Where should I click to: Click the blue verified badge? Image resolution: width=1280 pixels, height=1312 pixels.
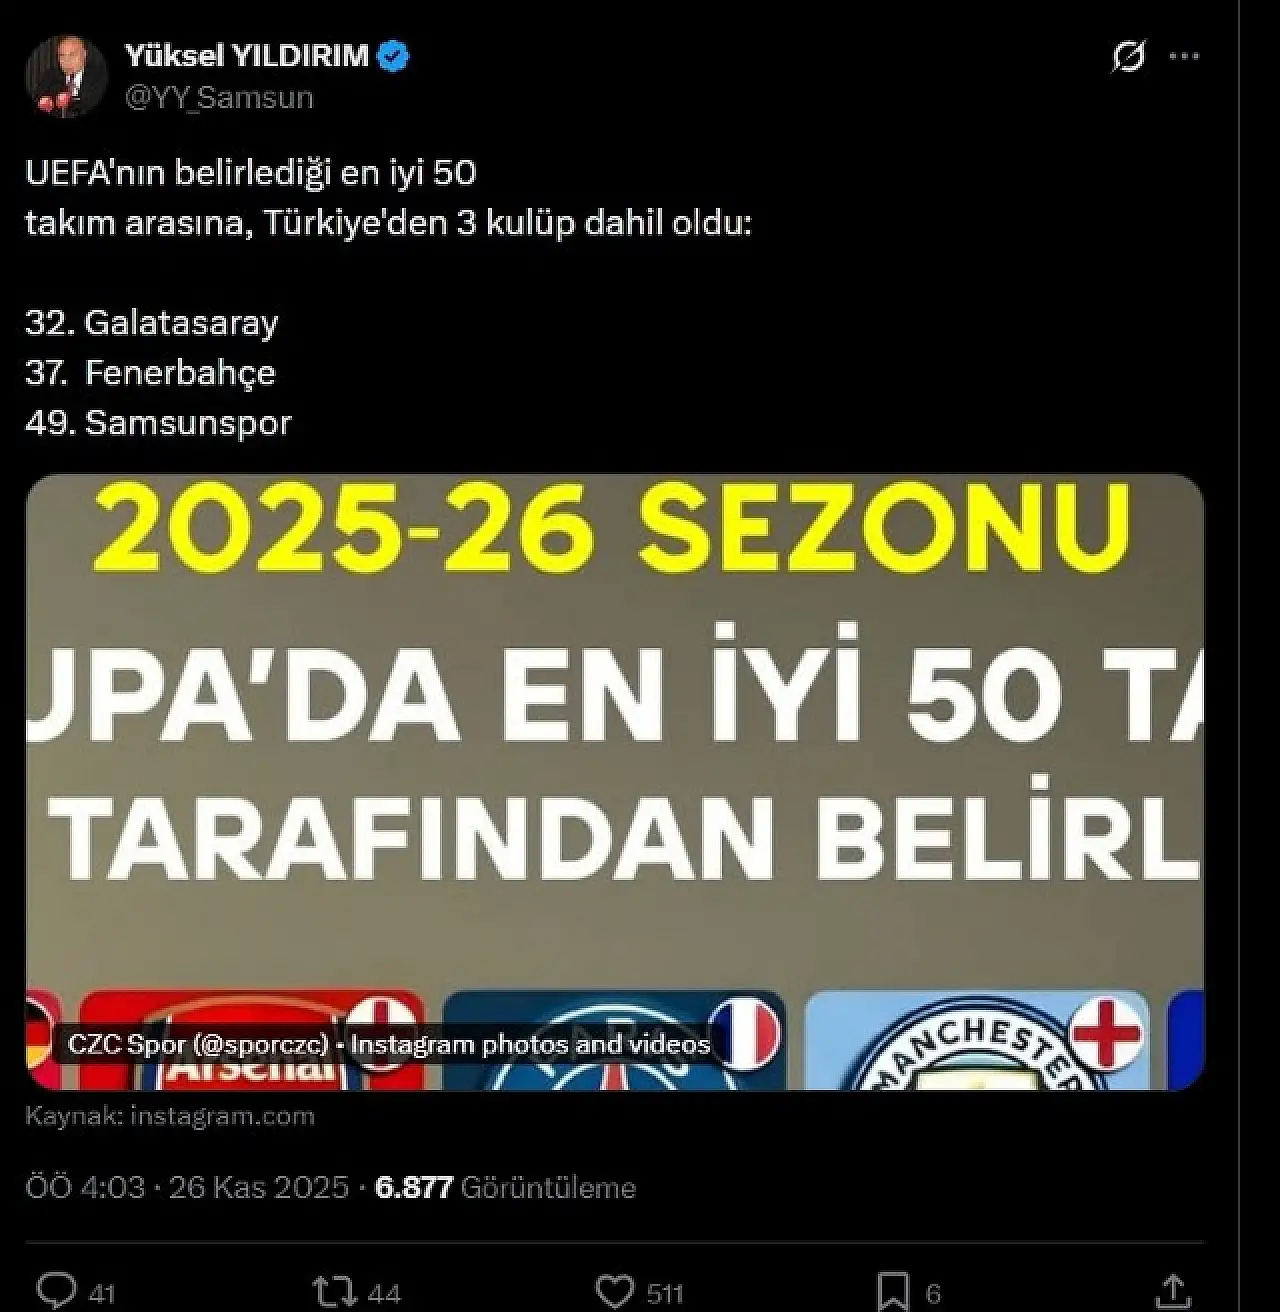pos(393,56)
